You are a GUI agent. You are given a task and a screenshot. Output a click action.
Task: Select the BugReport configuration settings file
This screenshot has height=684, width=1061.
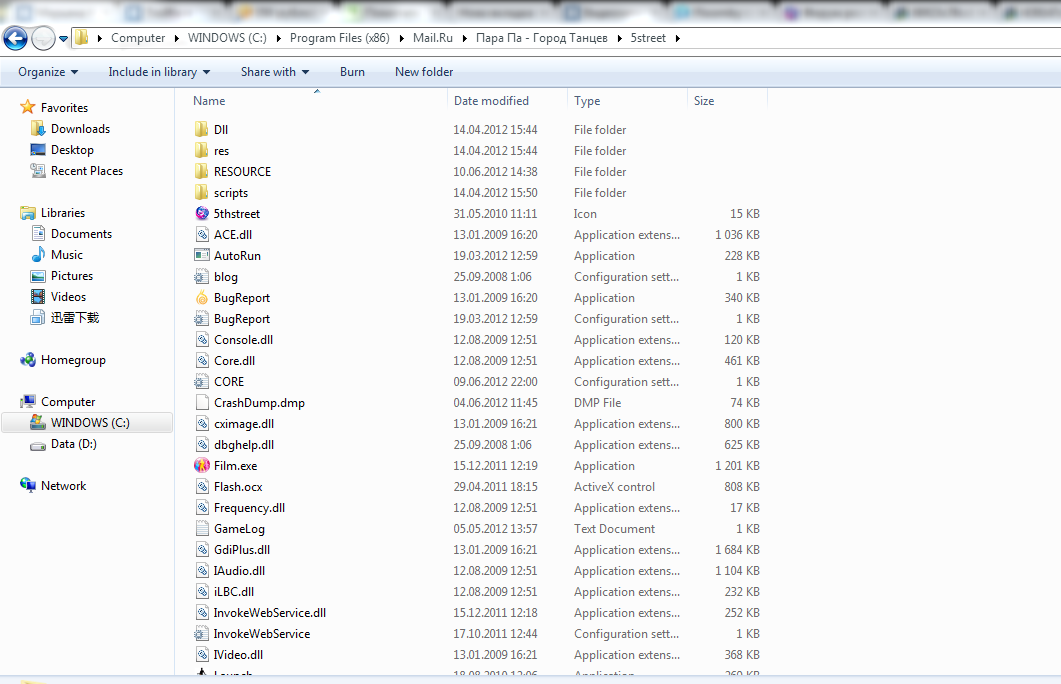pos(242,319)
